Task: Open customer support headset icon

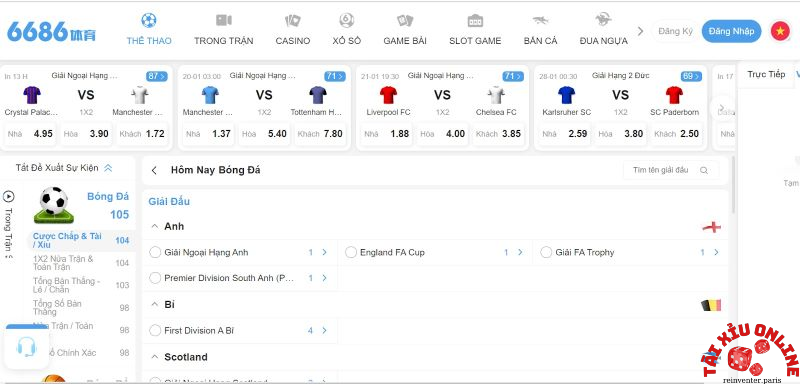Action: click(27, 347)
